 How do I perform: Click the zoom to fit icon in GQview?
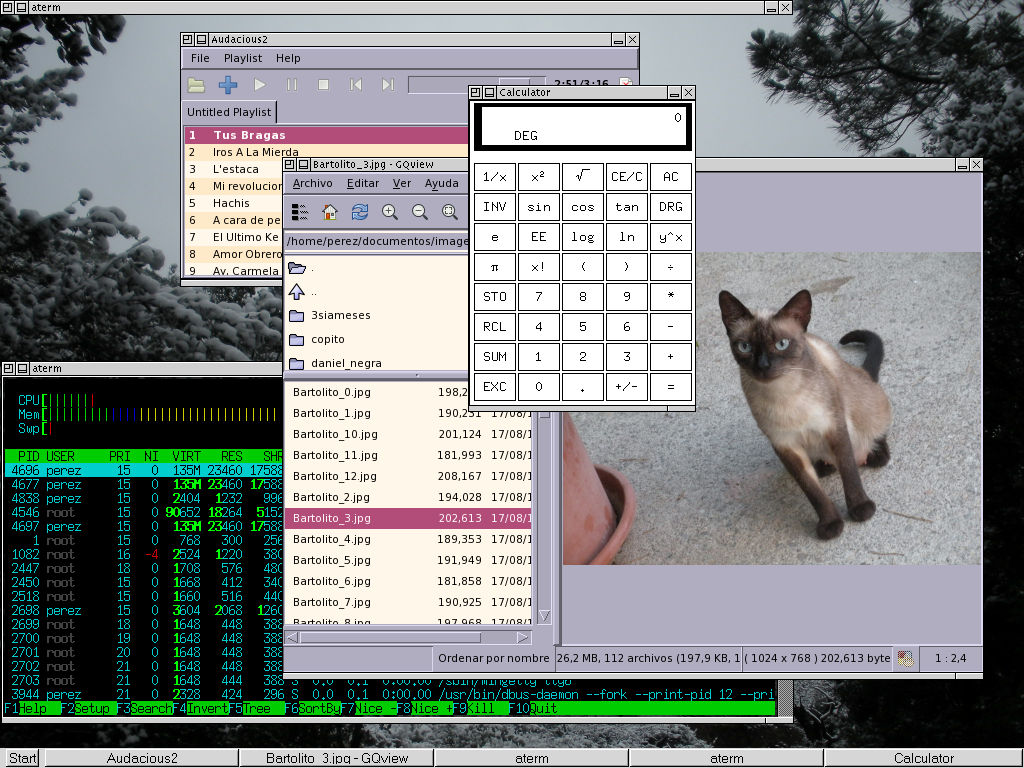[x=449, y=212]
